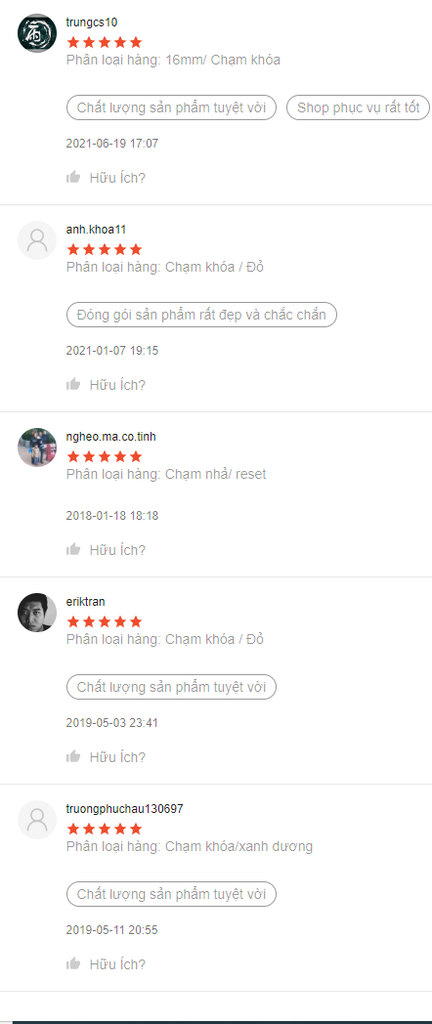Screen dimensions: 432x1024
Task: Click thumbs-up icon on trungcs10's review
Action: point(73,177)
